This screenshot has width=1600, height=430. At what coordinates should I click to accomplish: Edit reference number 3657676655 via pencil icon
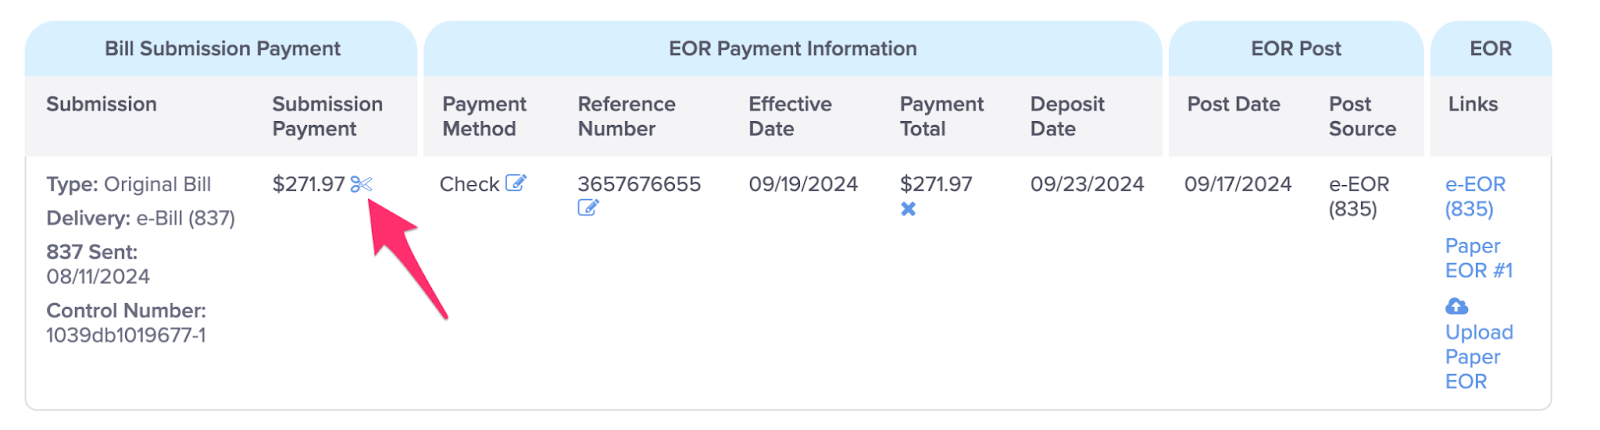point(588,208)
